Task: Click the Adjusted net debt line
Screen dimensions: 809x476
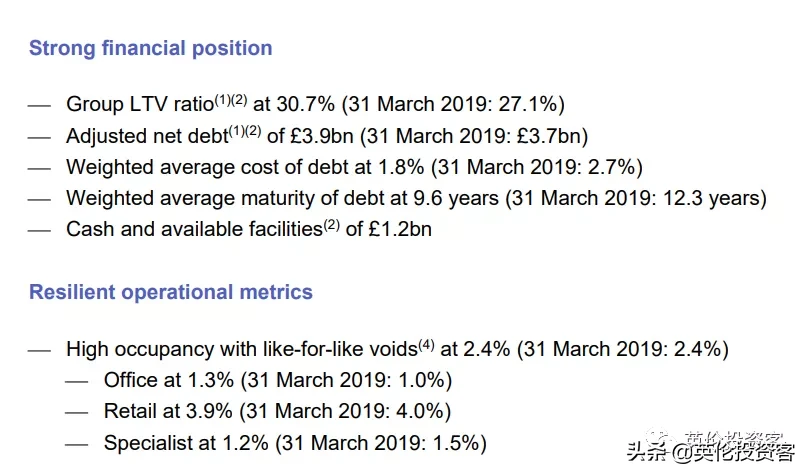Action: 326,135
